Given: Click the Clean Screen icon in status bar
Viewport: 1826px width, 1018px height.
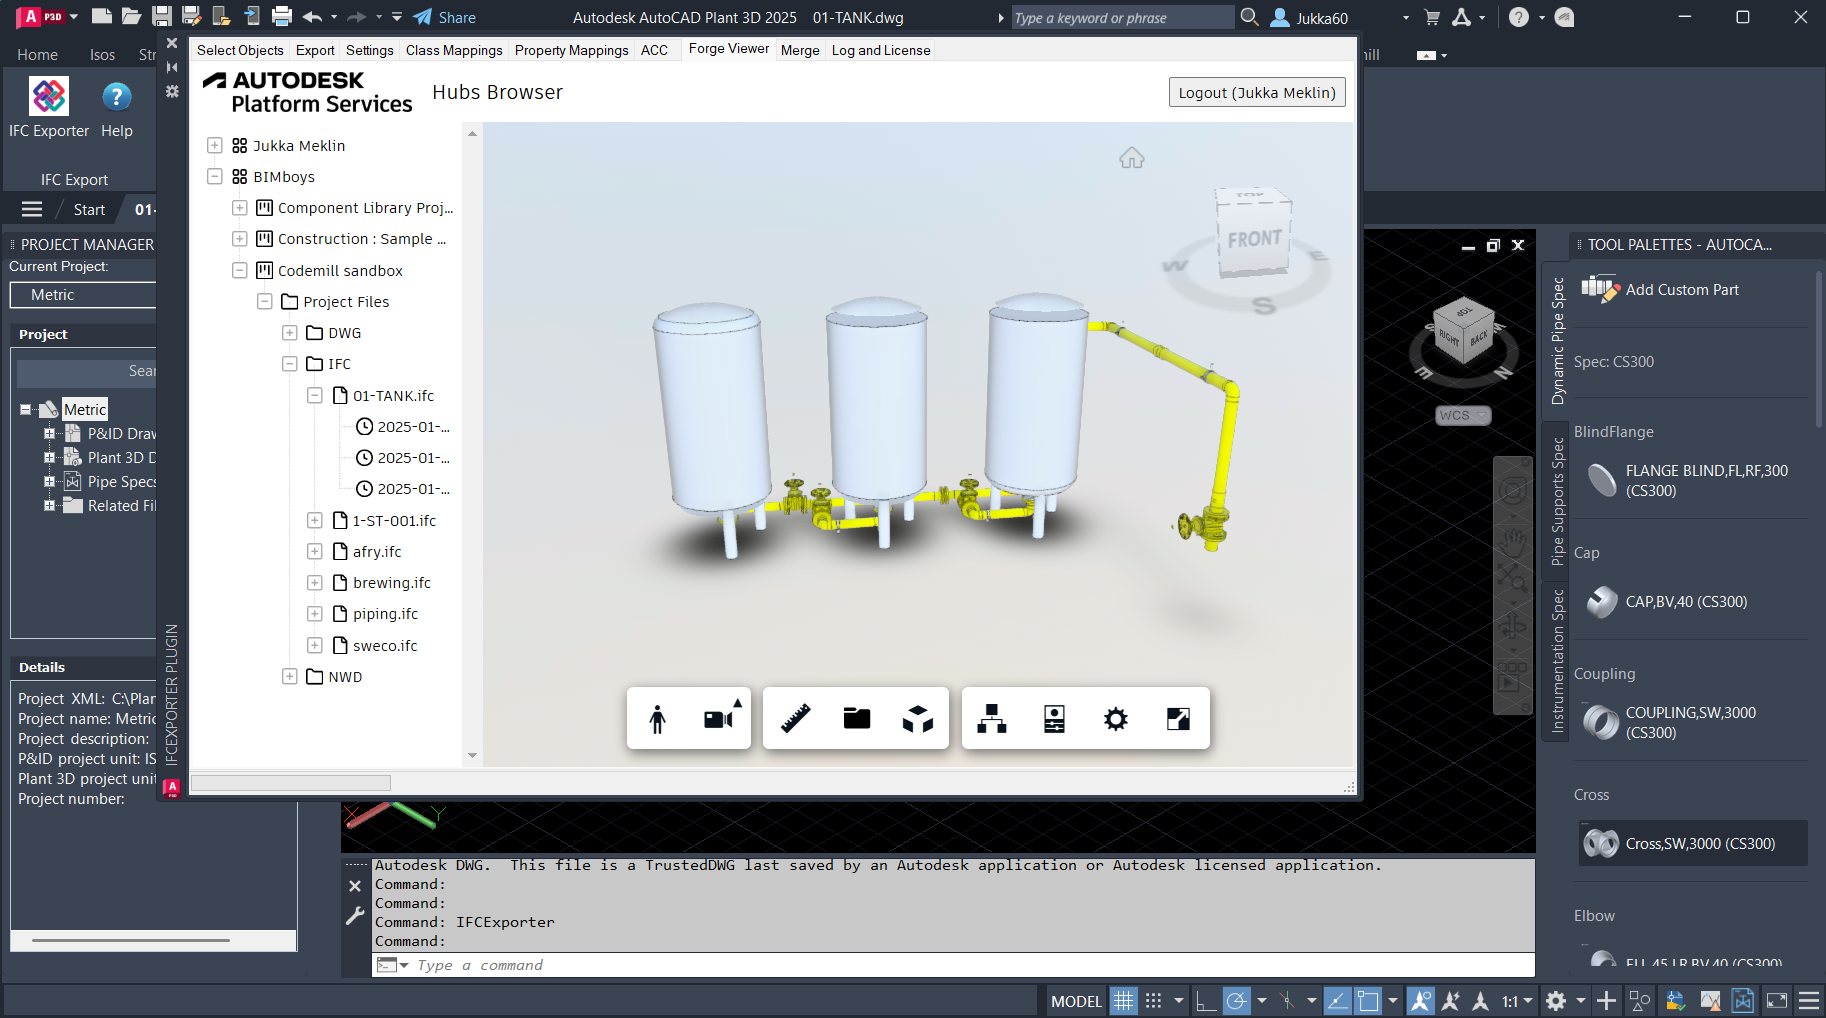Looking at the screenshot, I should click(x=1777, y=1001).
